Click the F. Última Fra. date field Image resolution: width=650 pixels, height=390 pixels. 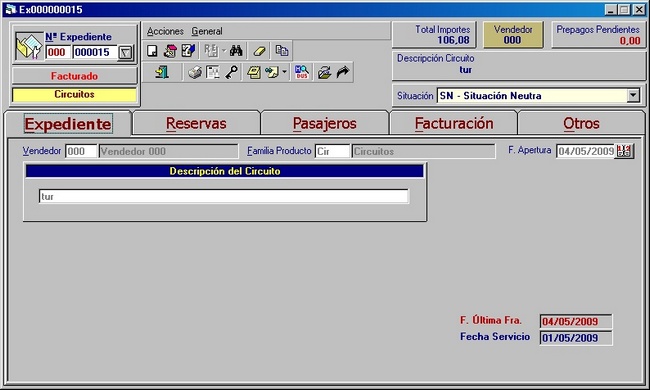[x=576, y=321]
